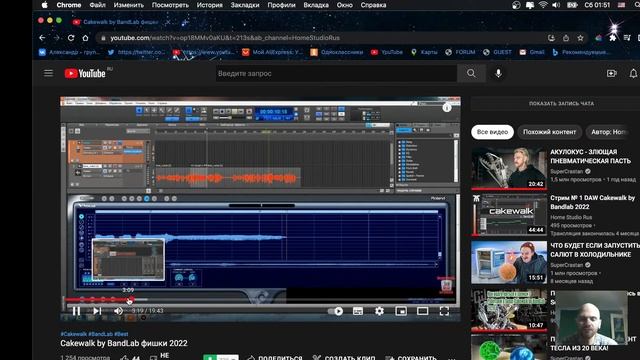The width and height of the screenshot is (640, 360).
Task: Go fullscreen with the player button
Action: tap(444, 311)
